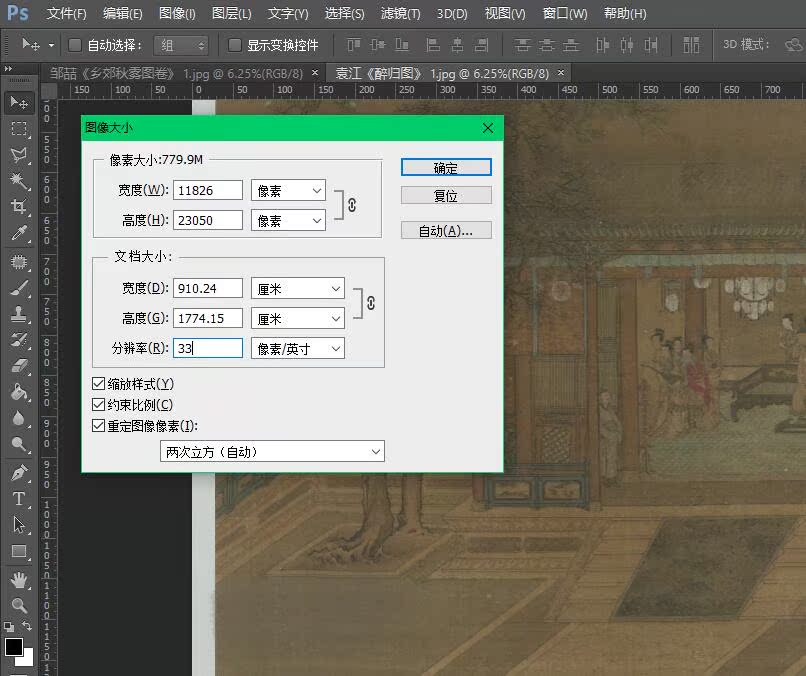This screenshot has height=676, width=806.
Task: Select the Magic Wand tool
Action: click(19, 181)
